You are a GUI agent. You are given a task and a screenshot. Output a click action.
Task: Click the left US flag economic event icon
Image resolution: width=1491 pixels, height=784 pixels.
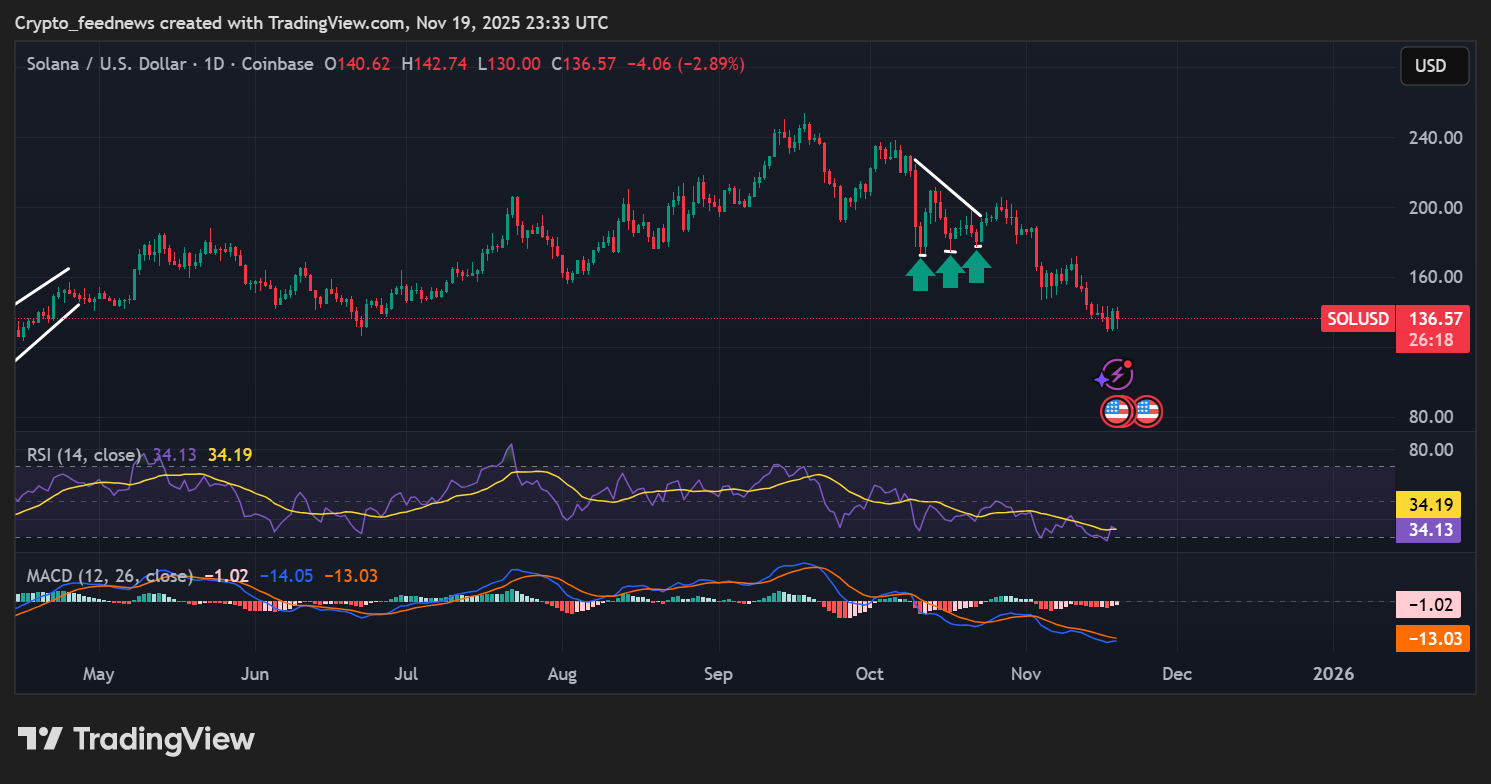[x=1116, y=411]
